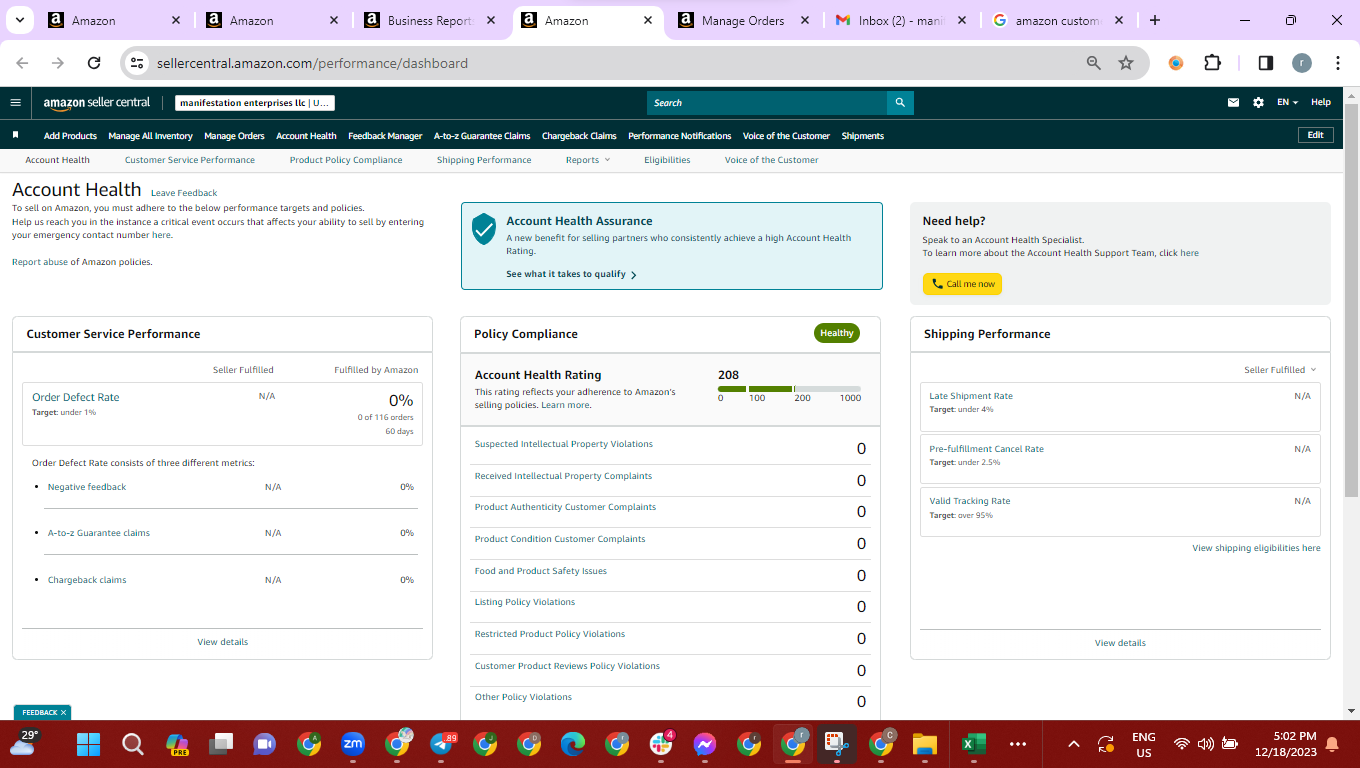
Task: Click the Account Health Assurance shield icon
Action: click(484, 229)
